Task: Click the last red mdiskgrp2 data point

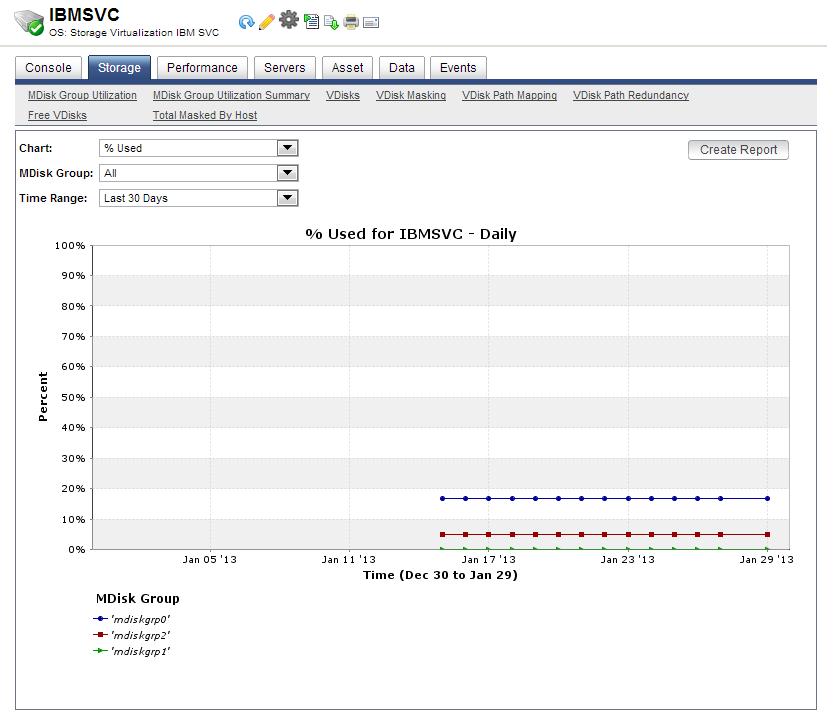Action: point(767,535)
